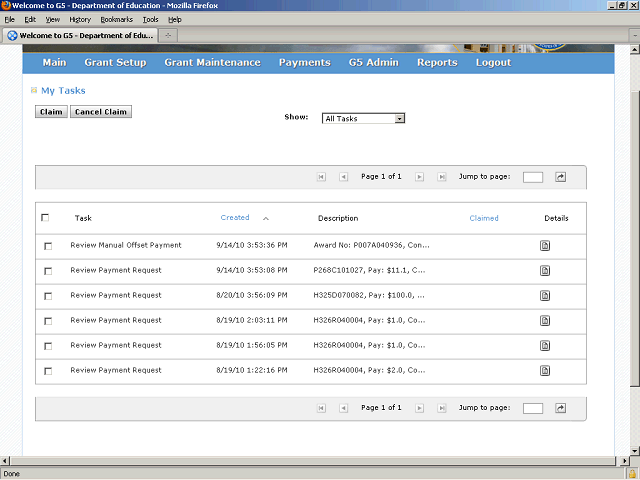This screenshot has height=480, width=640.
Task: Click the vertical scrollbar down arrow
Action: (635, 451)
